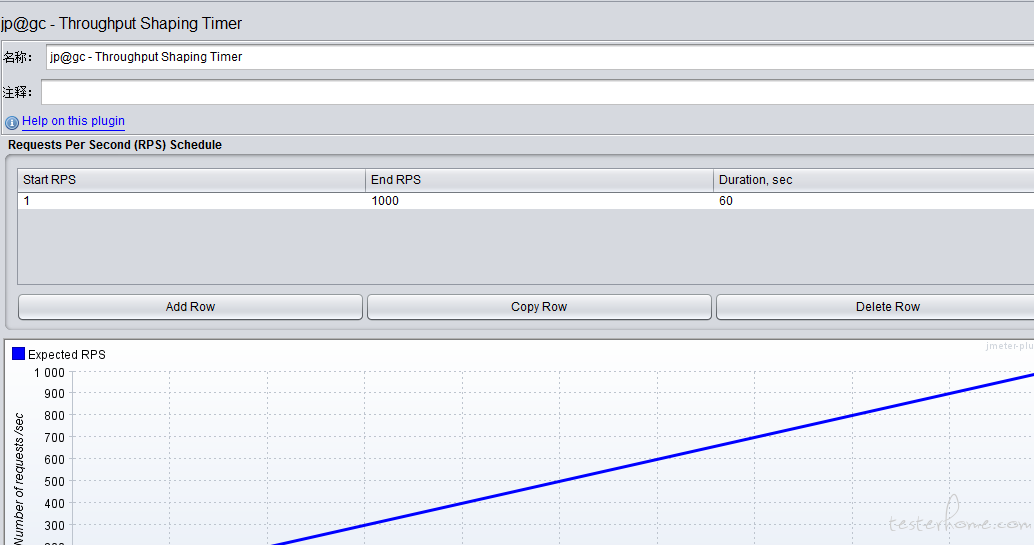This screenshot has height=545, width=1034.
Task: Click the blue info icon beside Help link
Action: tap(12, 122)
